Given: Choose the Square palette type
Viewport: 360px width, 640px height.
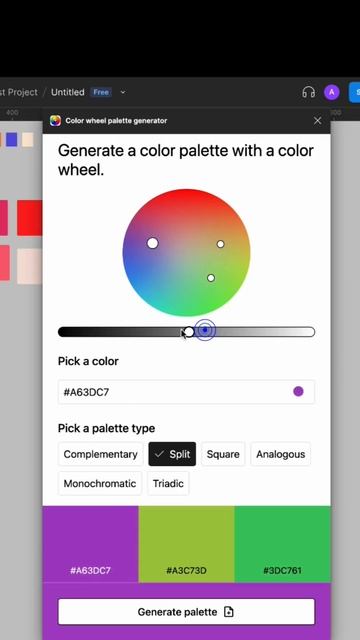Looking at the screenshot, I should [223, 454].
